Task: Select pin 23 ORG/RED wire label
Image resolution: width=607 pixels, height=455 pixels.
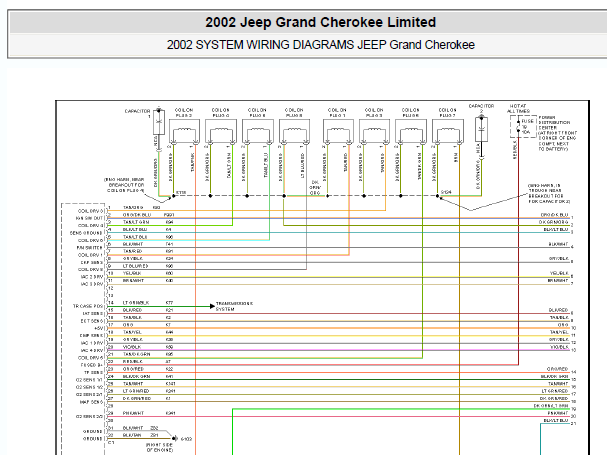Action: tap(134, 369)
